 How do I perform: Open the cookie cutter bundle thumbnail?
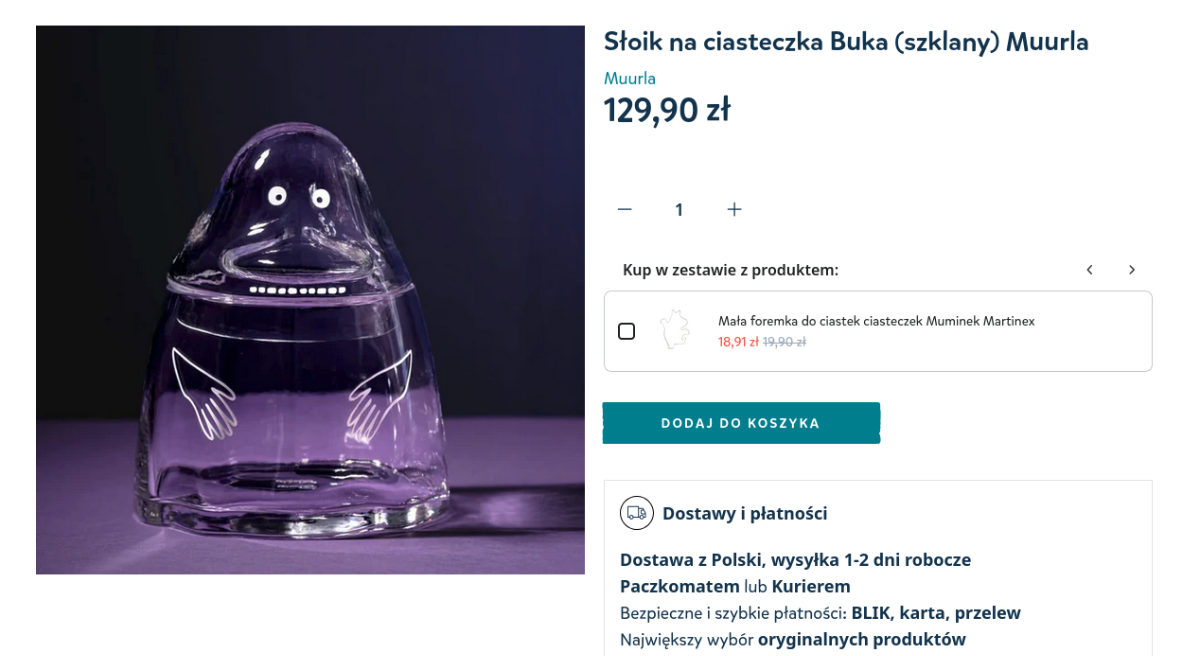coord(676,330)
